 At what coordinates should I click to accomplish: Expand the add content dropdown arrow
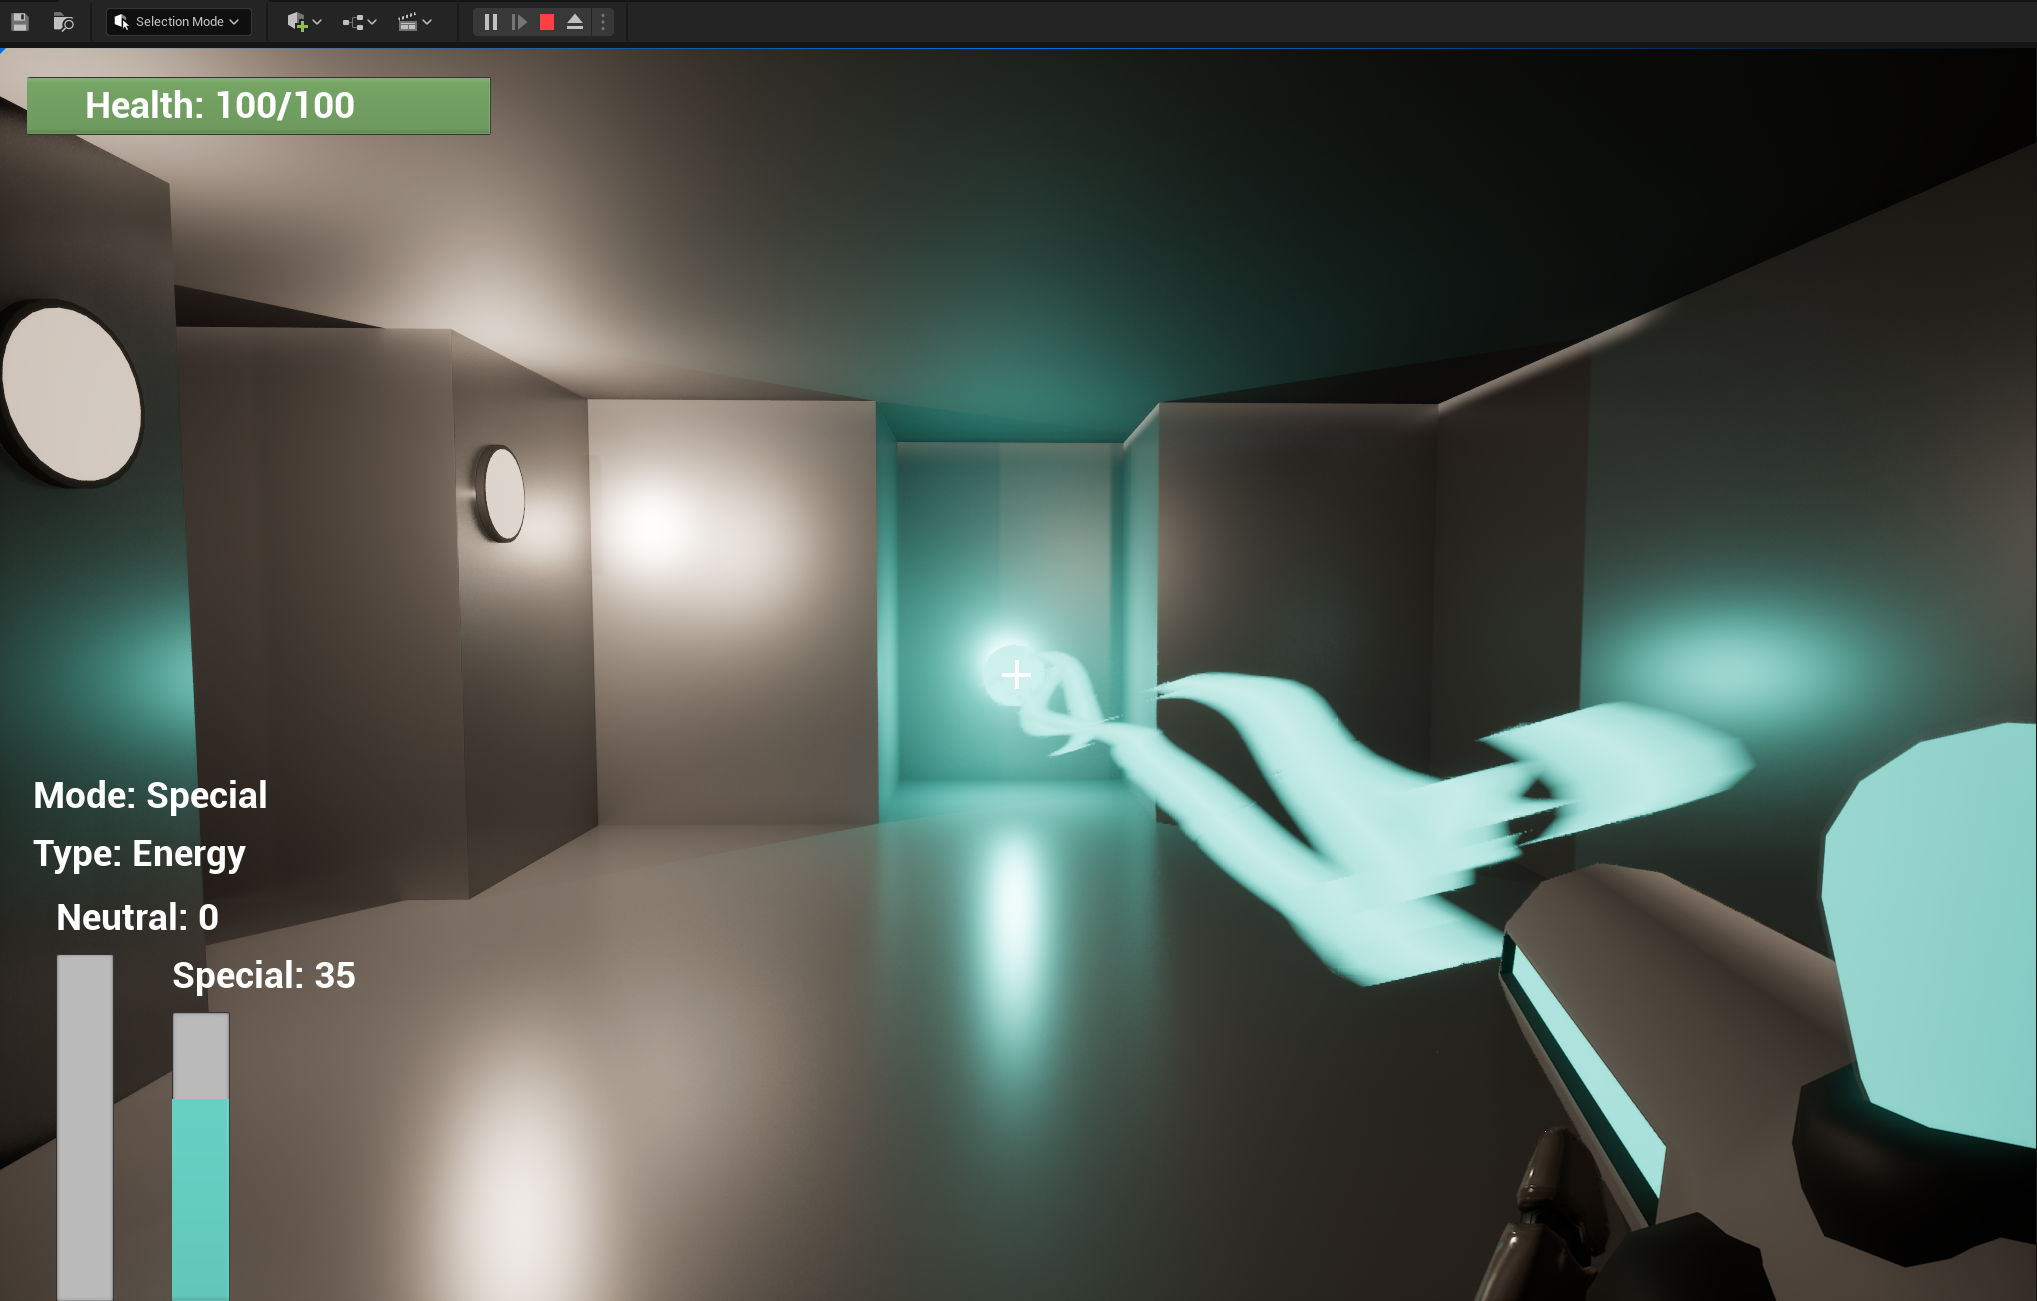point(317,21)
